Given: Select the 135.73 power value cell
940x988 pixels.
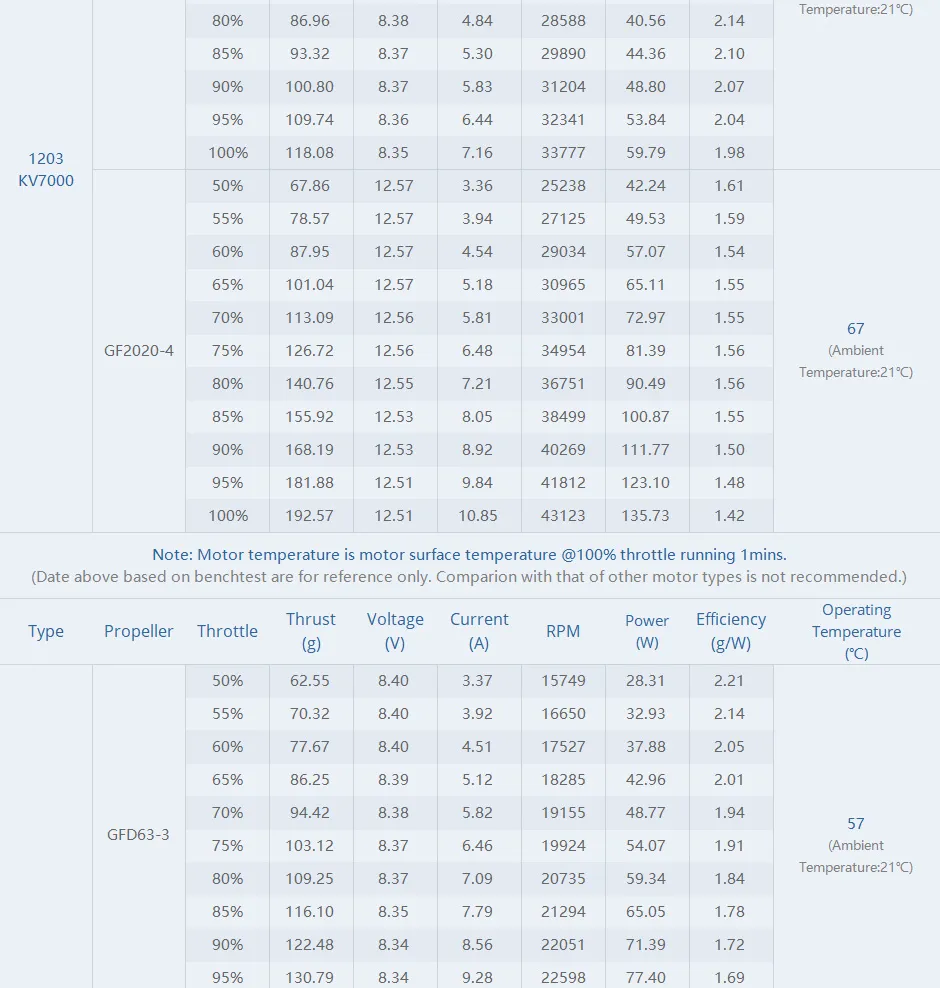Looking at the screenshot, I should coord(646,516).
